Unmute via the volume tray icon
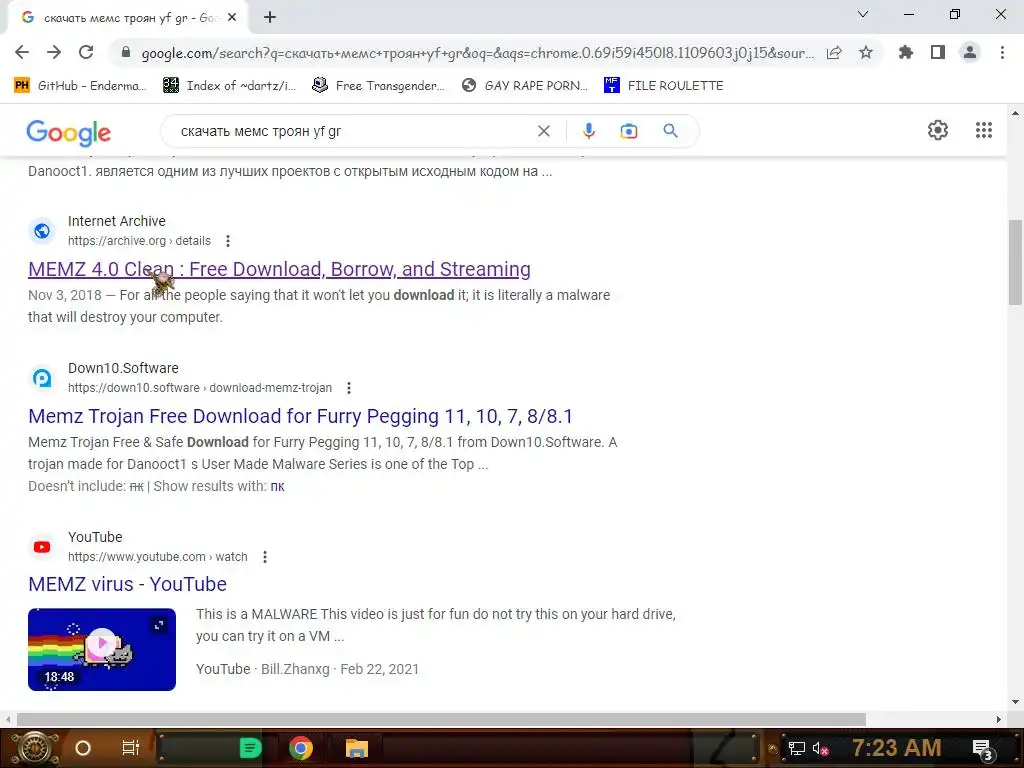 (820, 748)
